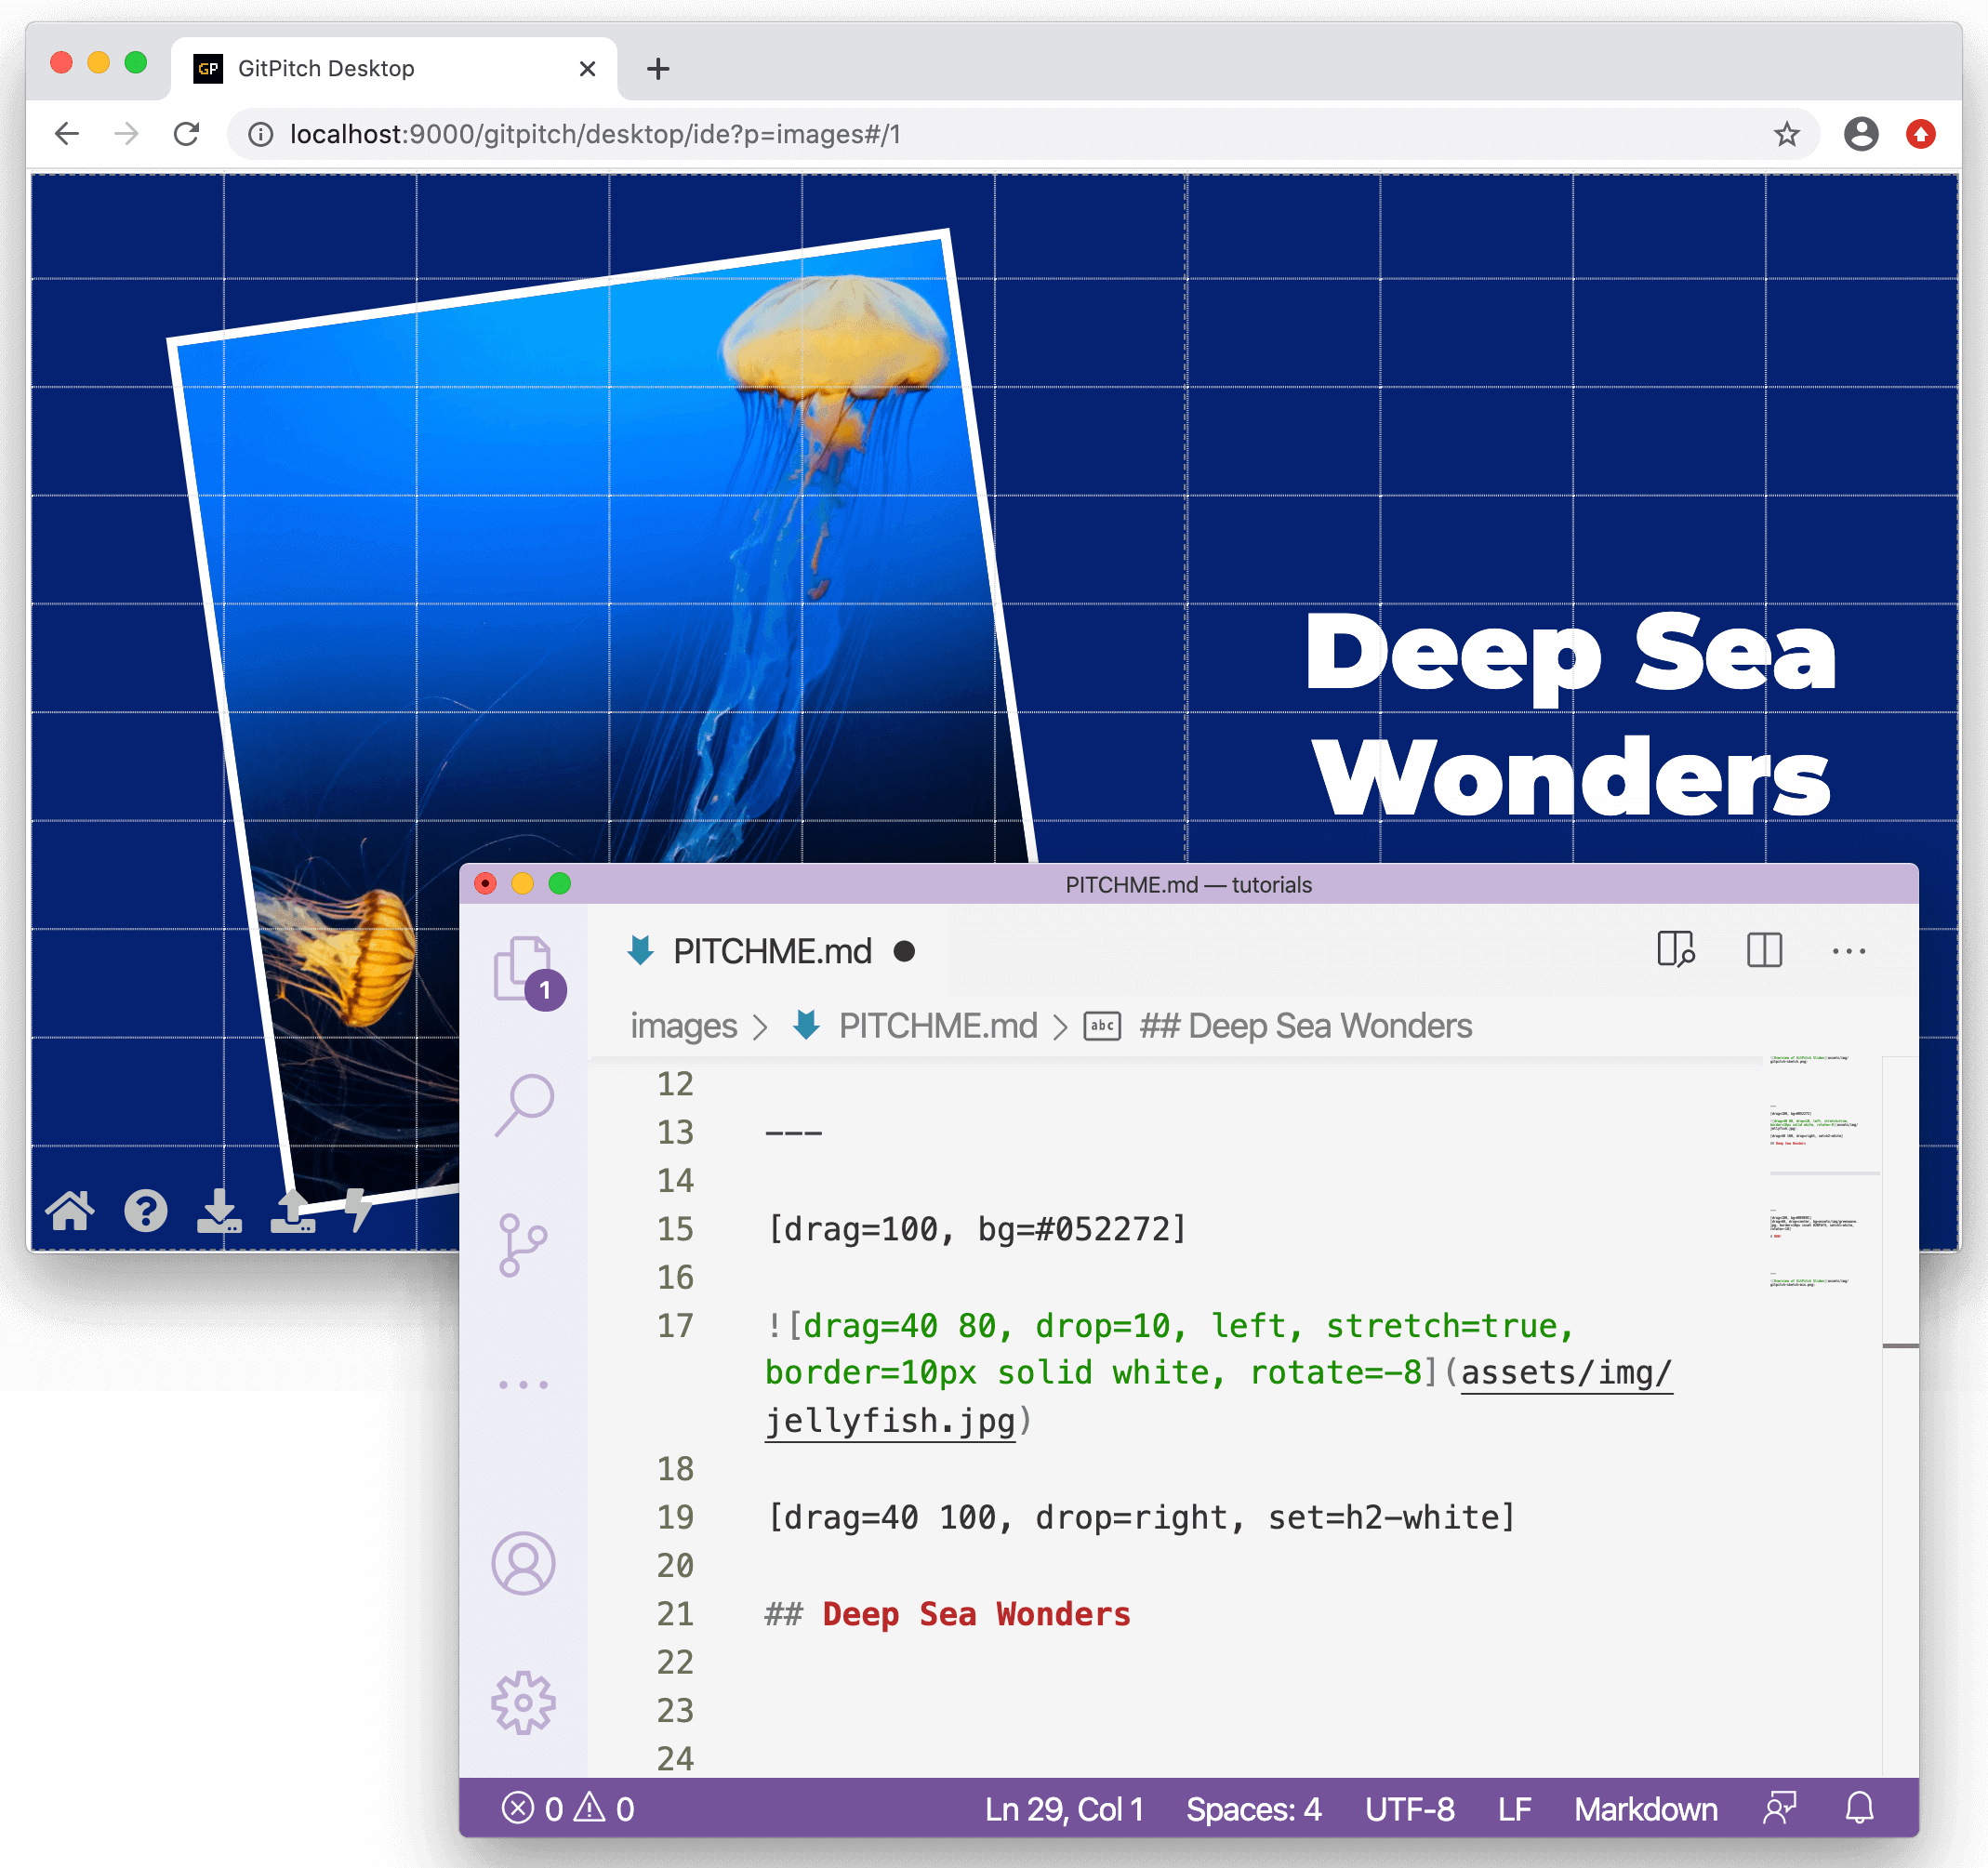Click the Open Preview to the Side icon

tap(1676, 950)
